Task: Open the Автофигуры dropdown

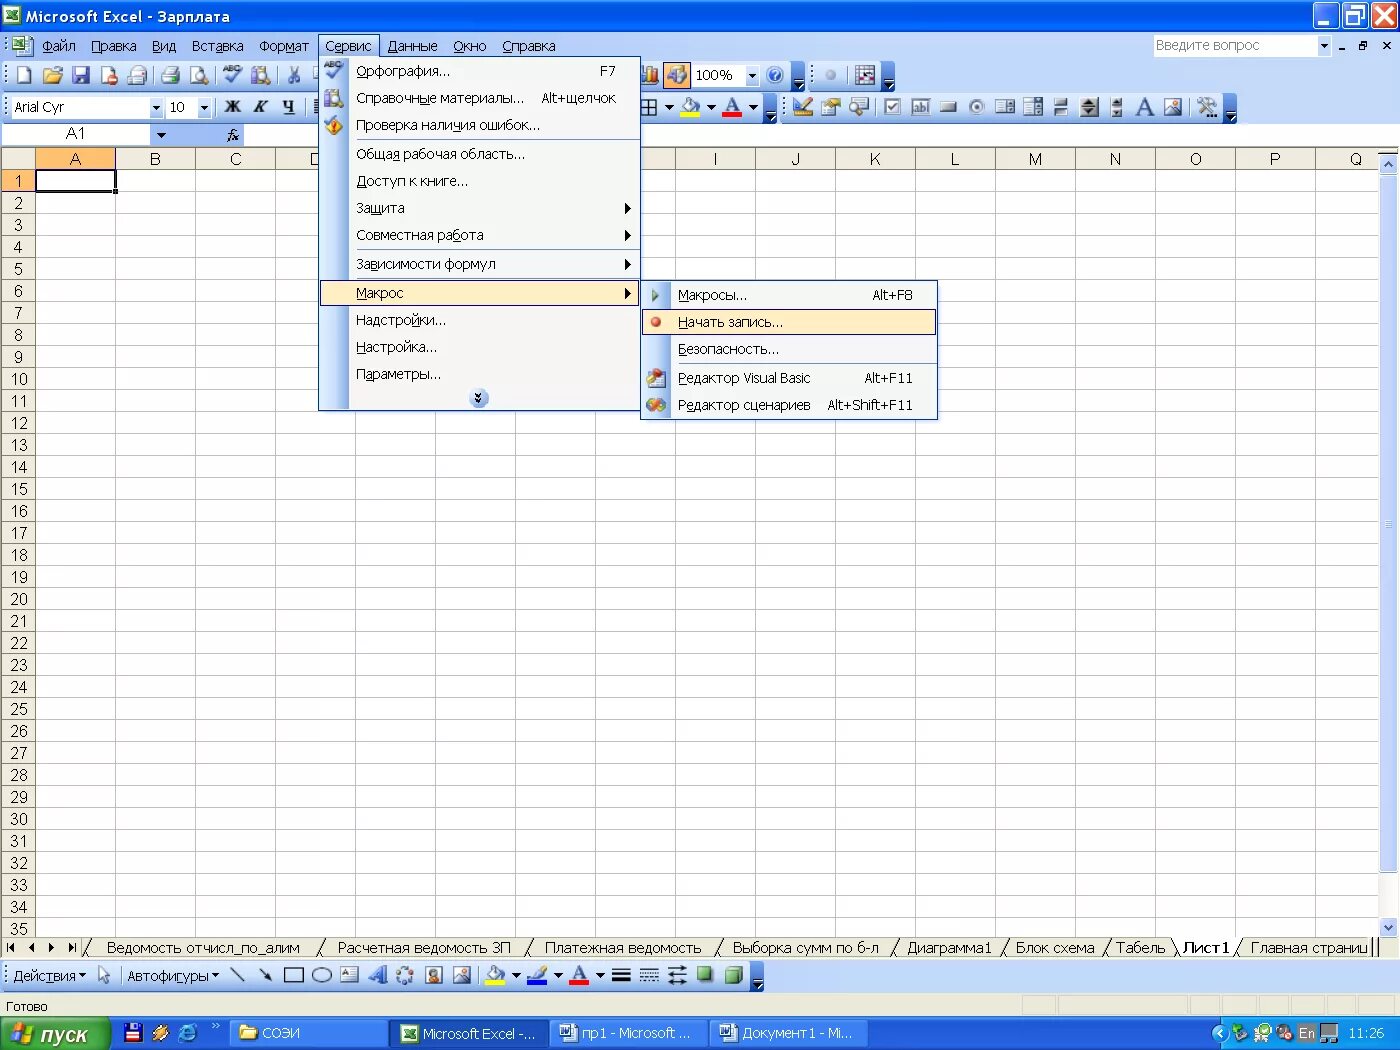Action: tap(172, 975)
